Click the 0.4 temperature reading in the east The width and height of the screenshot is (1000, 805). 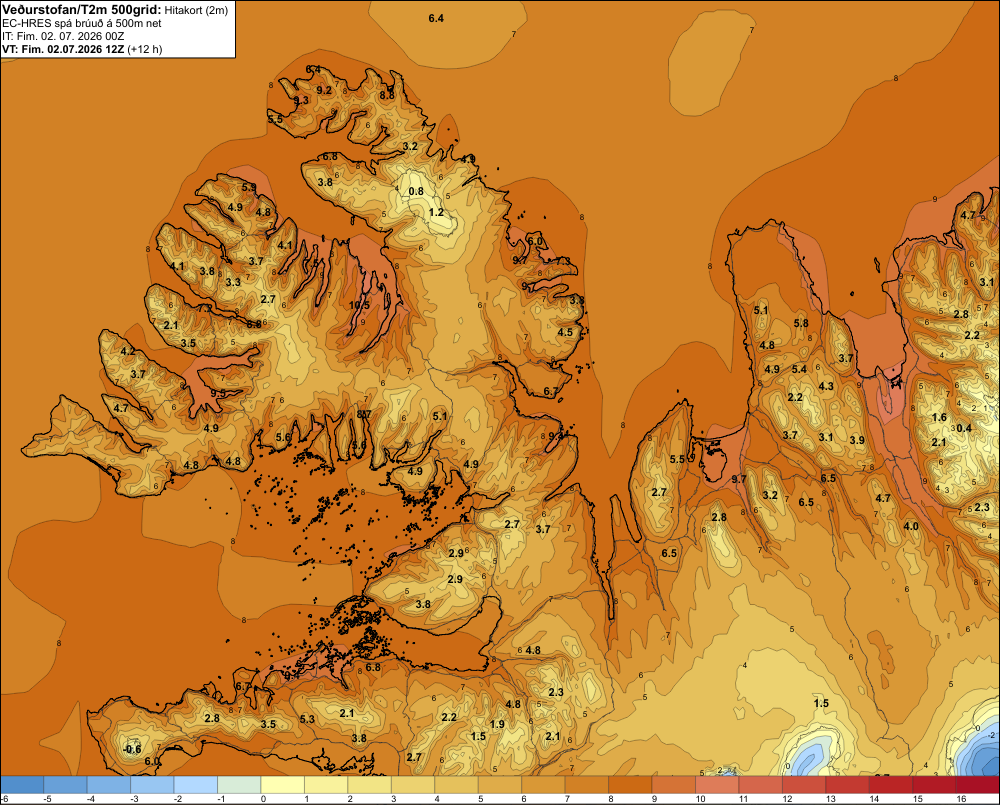point(964,428)
